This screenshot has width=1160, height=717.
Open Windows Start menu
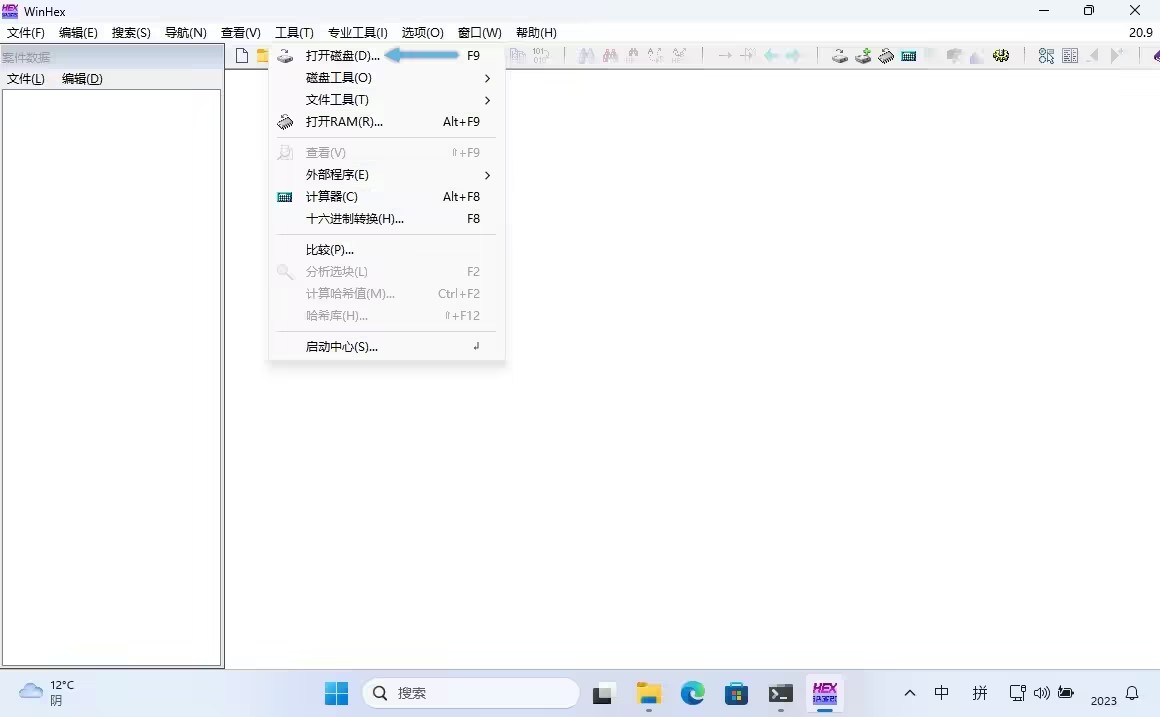[336, 693]
